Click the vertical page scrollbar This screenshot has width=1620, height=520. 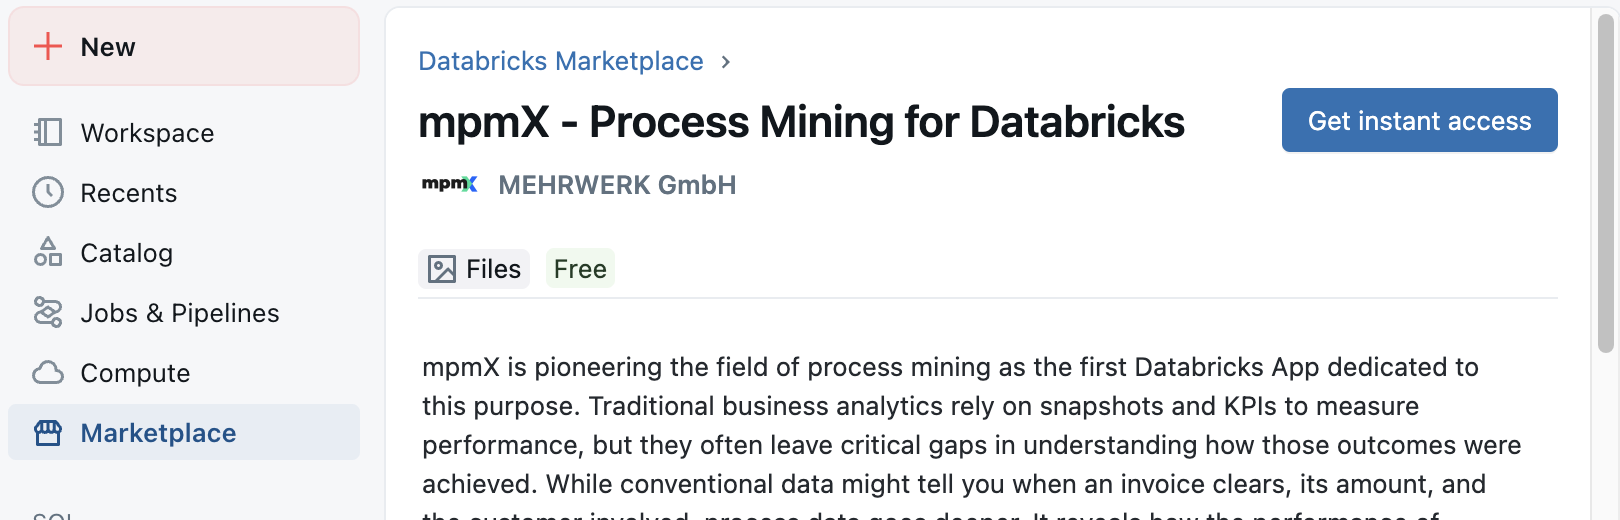tap(1606, 184)
